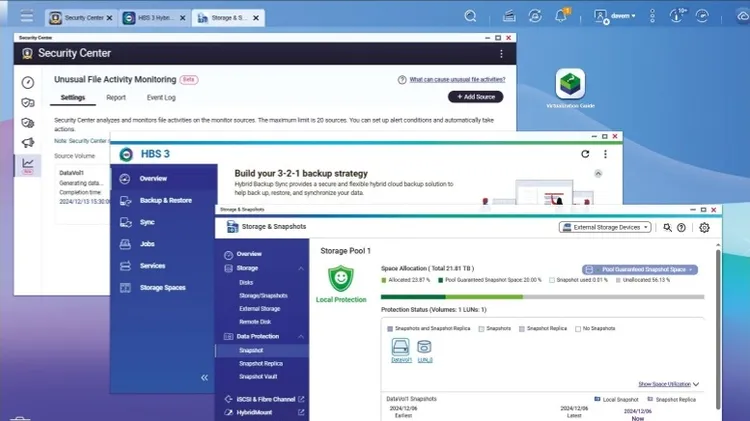Select Snapshot under Data Protection
This screenshot has width=750, height=421.
262,351
